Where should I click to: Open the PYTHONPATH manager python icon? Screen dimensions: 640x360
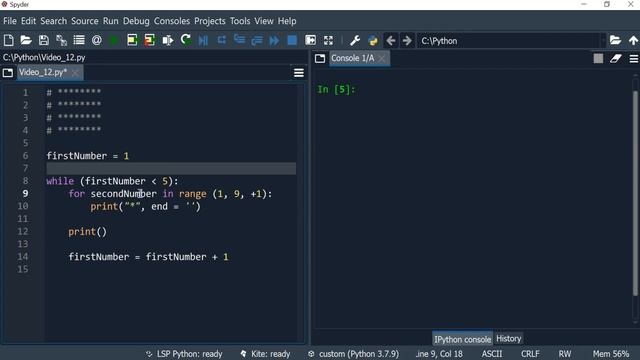[x=373, y=40]
